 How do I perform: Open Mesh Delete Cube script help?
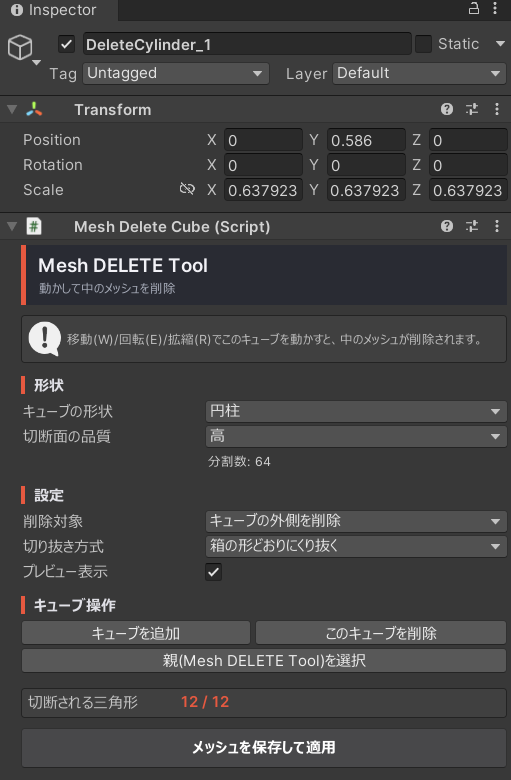pyautogui.click(x=447, y=226)
